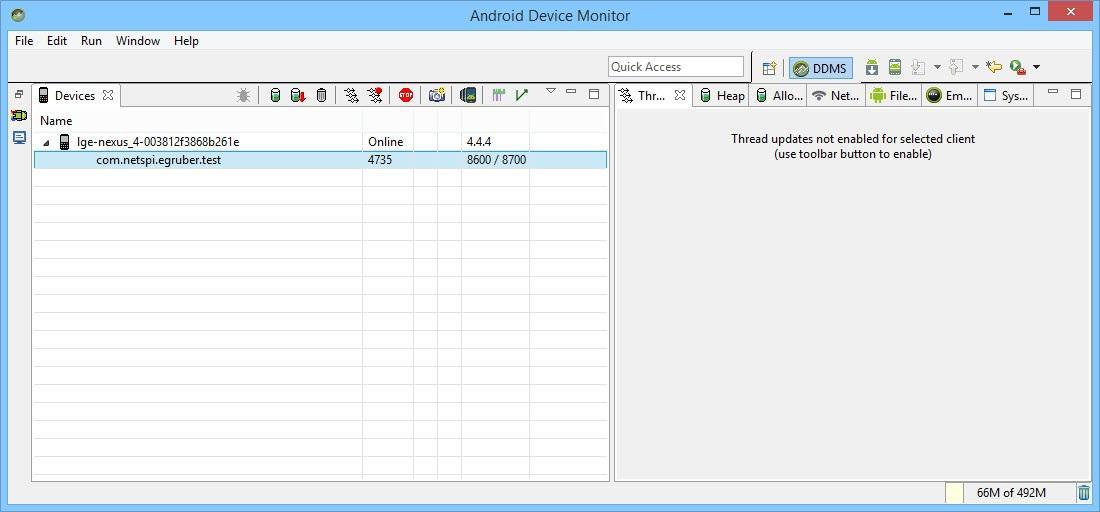1100x512 pixels.
Task: Switch to the Network Statistics tab
Action: click(836, 96)
